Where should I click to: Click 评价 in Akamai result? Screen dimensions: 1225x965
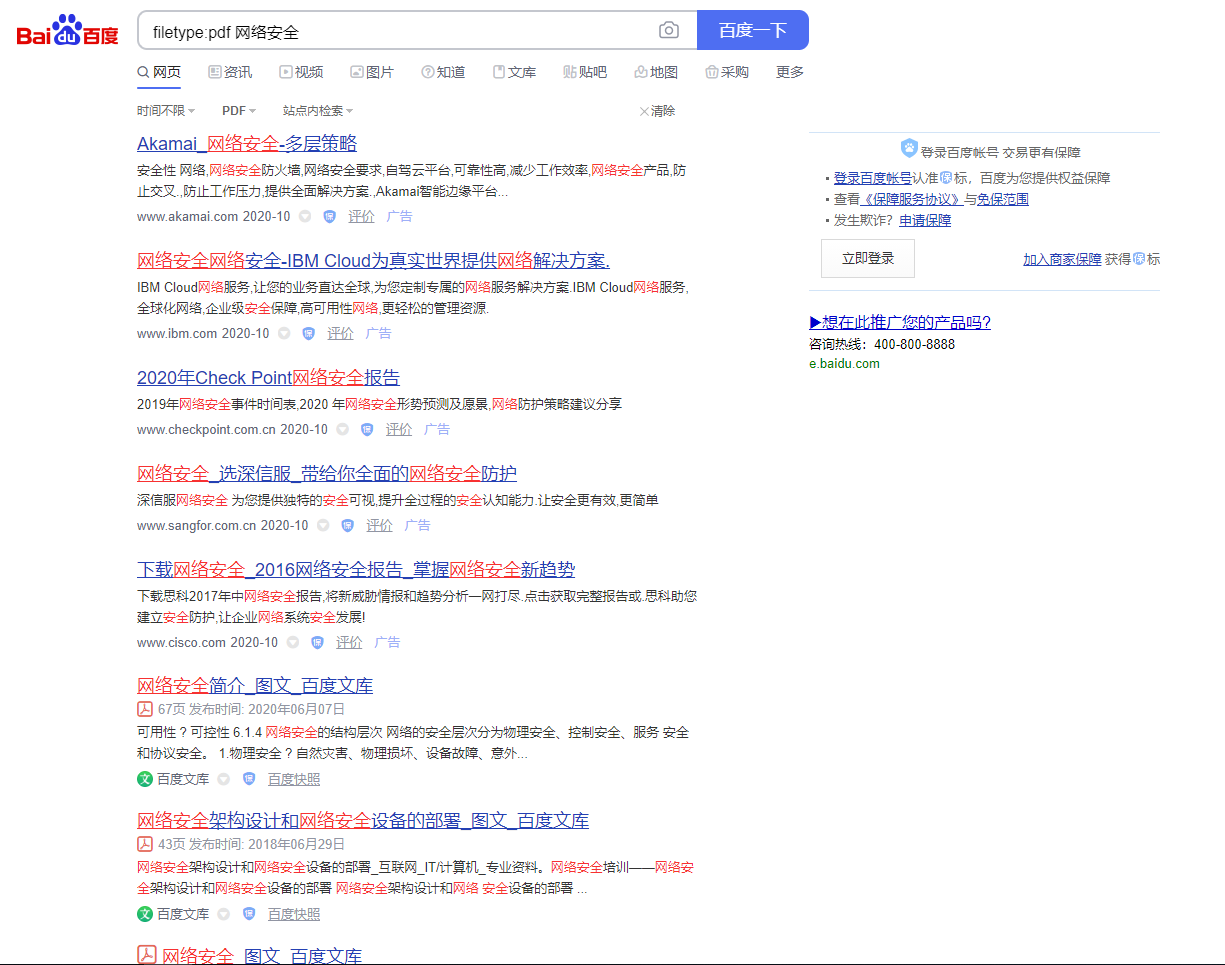pyautogui.click(x=361, y=216)
